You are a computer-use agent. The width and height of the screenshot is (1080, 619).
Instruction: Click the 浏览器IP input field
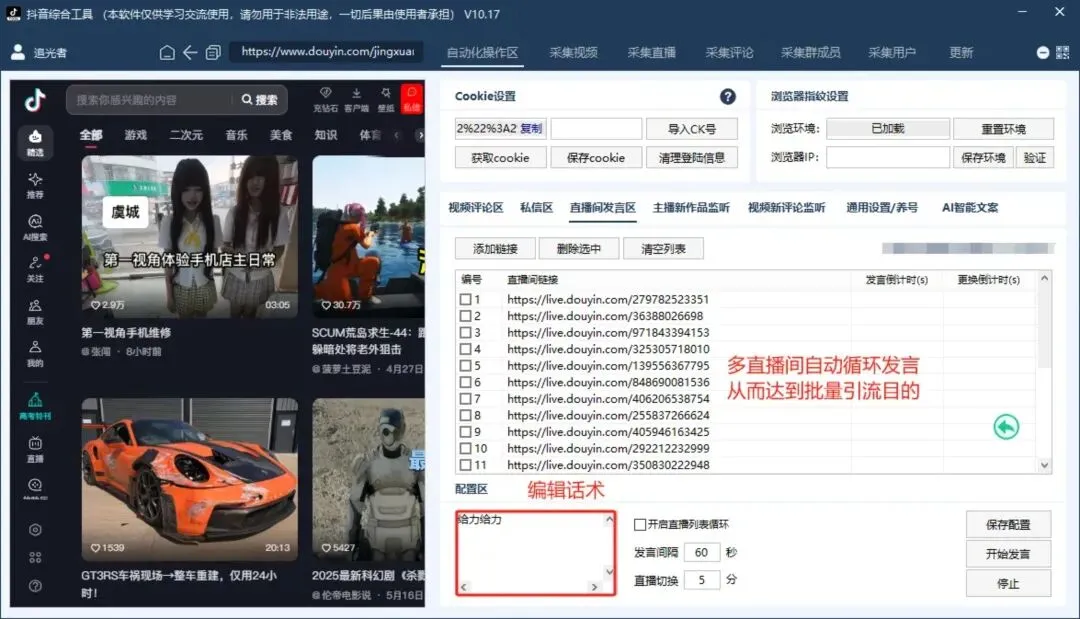point(888,158)
